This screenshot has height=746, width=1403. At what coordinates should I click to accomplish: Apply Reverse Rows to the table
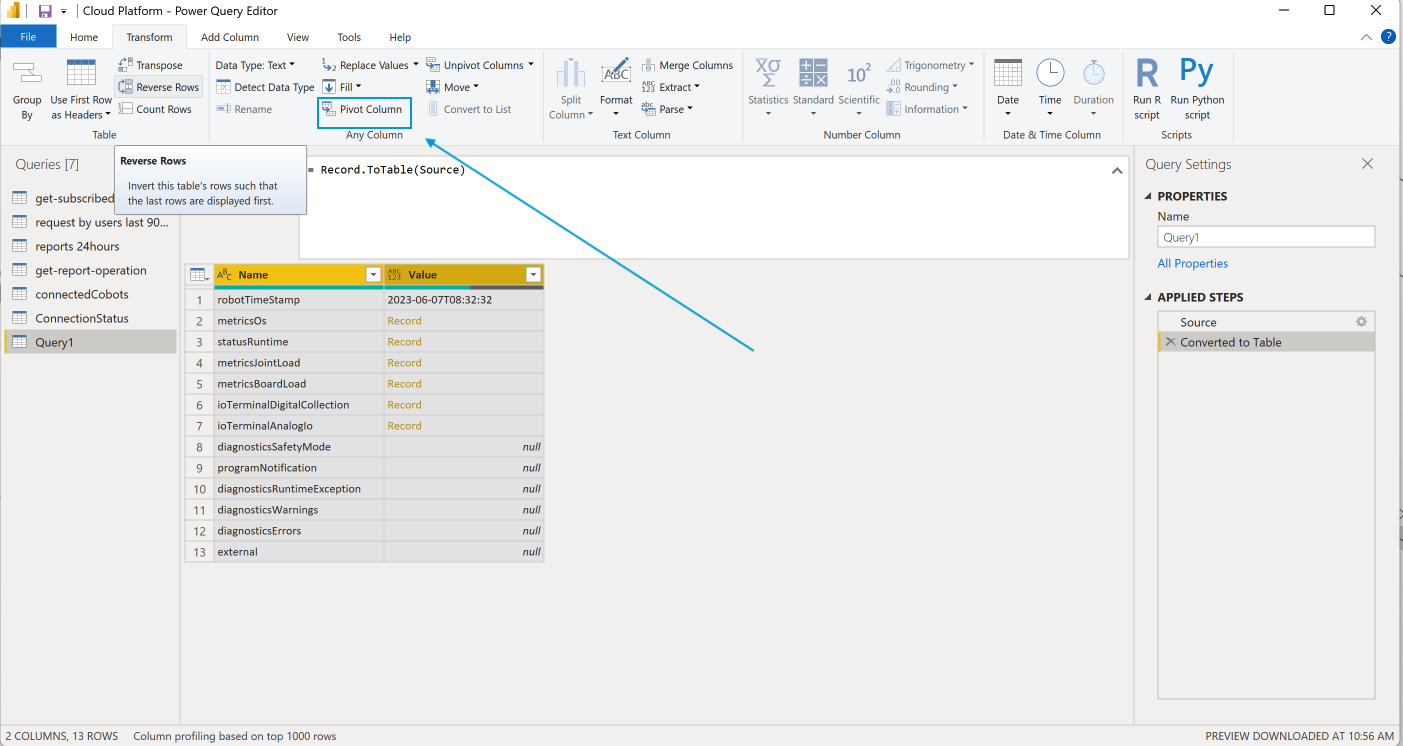pos(158,86)
